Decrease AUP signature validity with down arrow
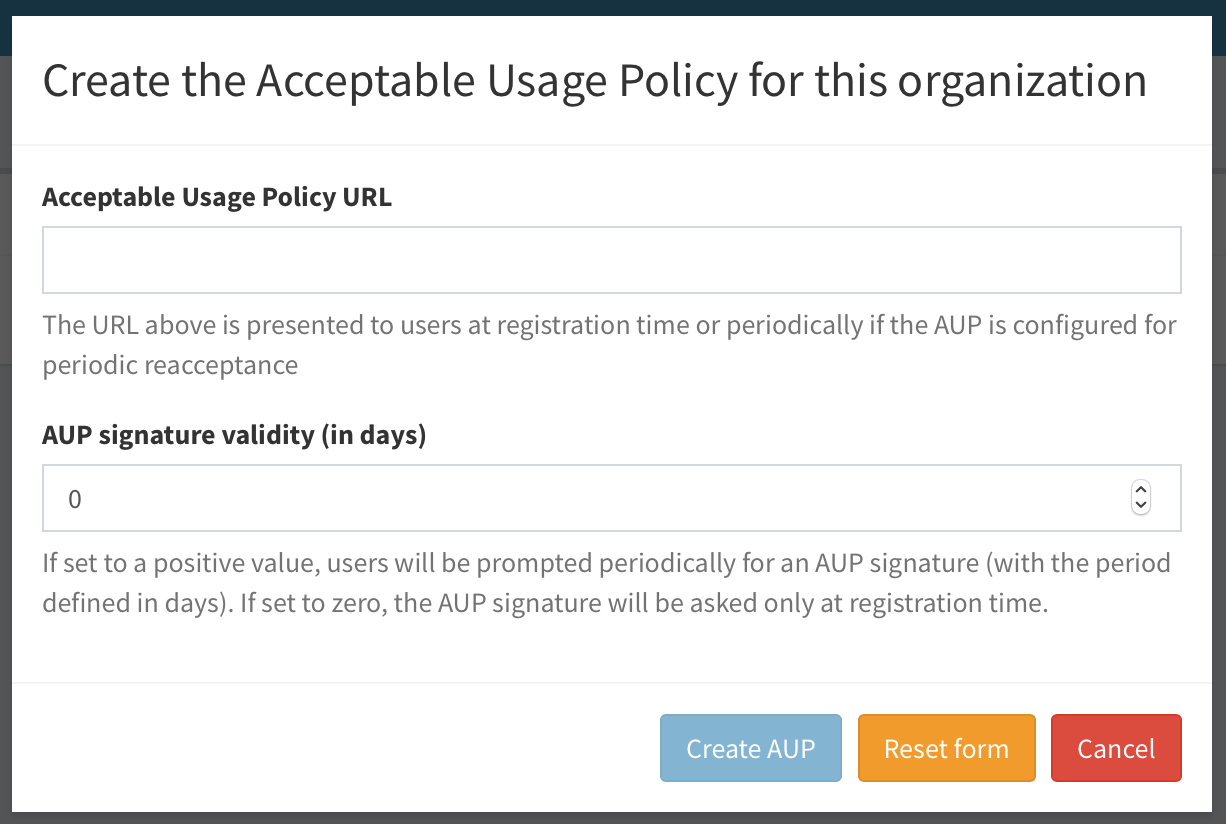1226x824 pixels. coord(1140,505)
